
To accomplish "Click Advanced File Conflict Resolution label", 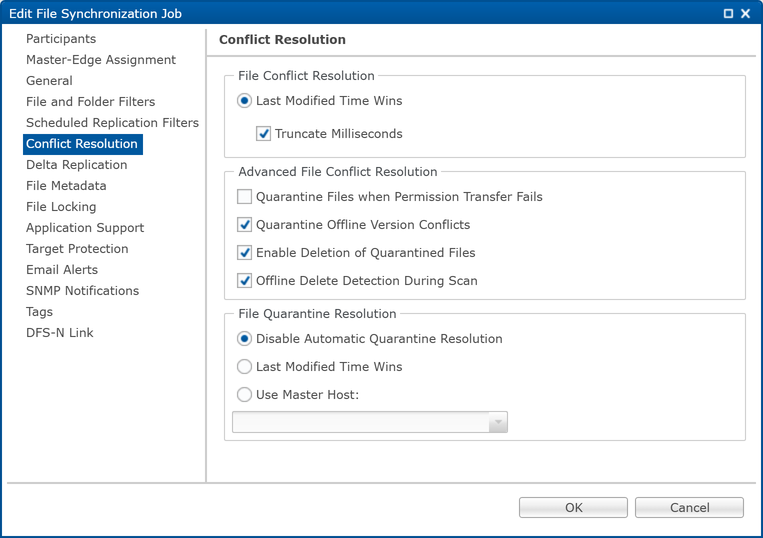I will coord(338,172).
